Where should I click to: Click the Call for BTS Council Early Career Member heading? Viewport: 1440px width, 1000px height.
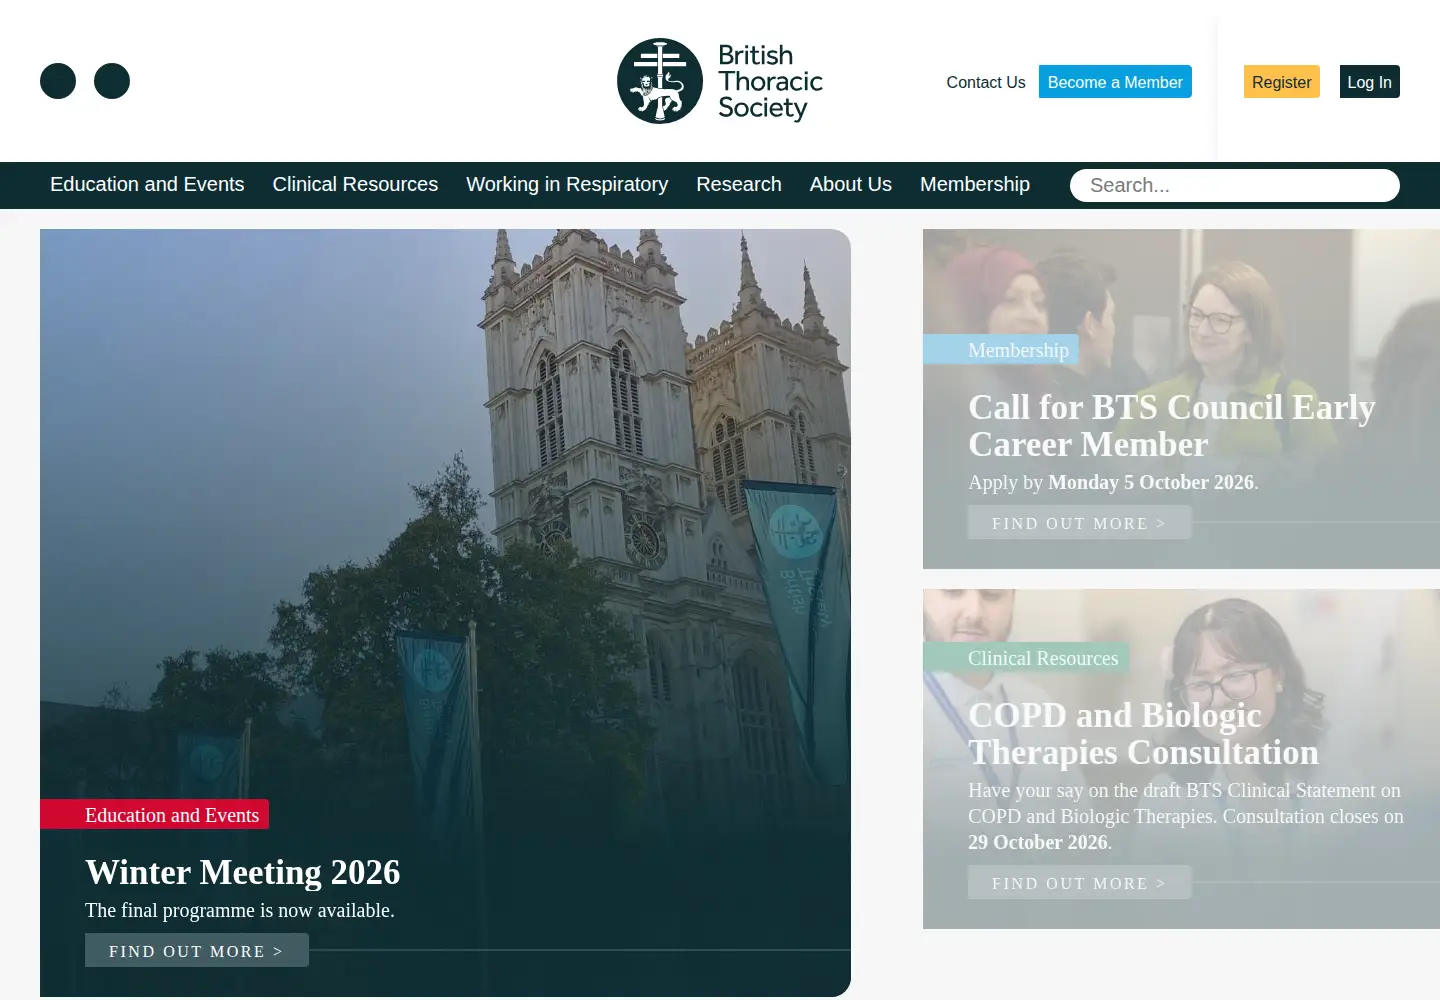pos(1172,426)
